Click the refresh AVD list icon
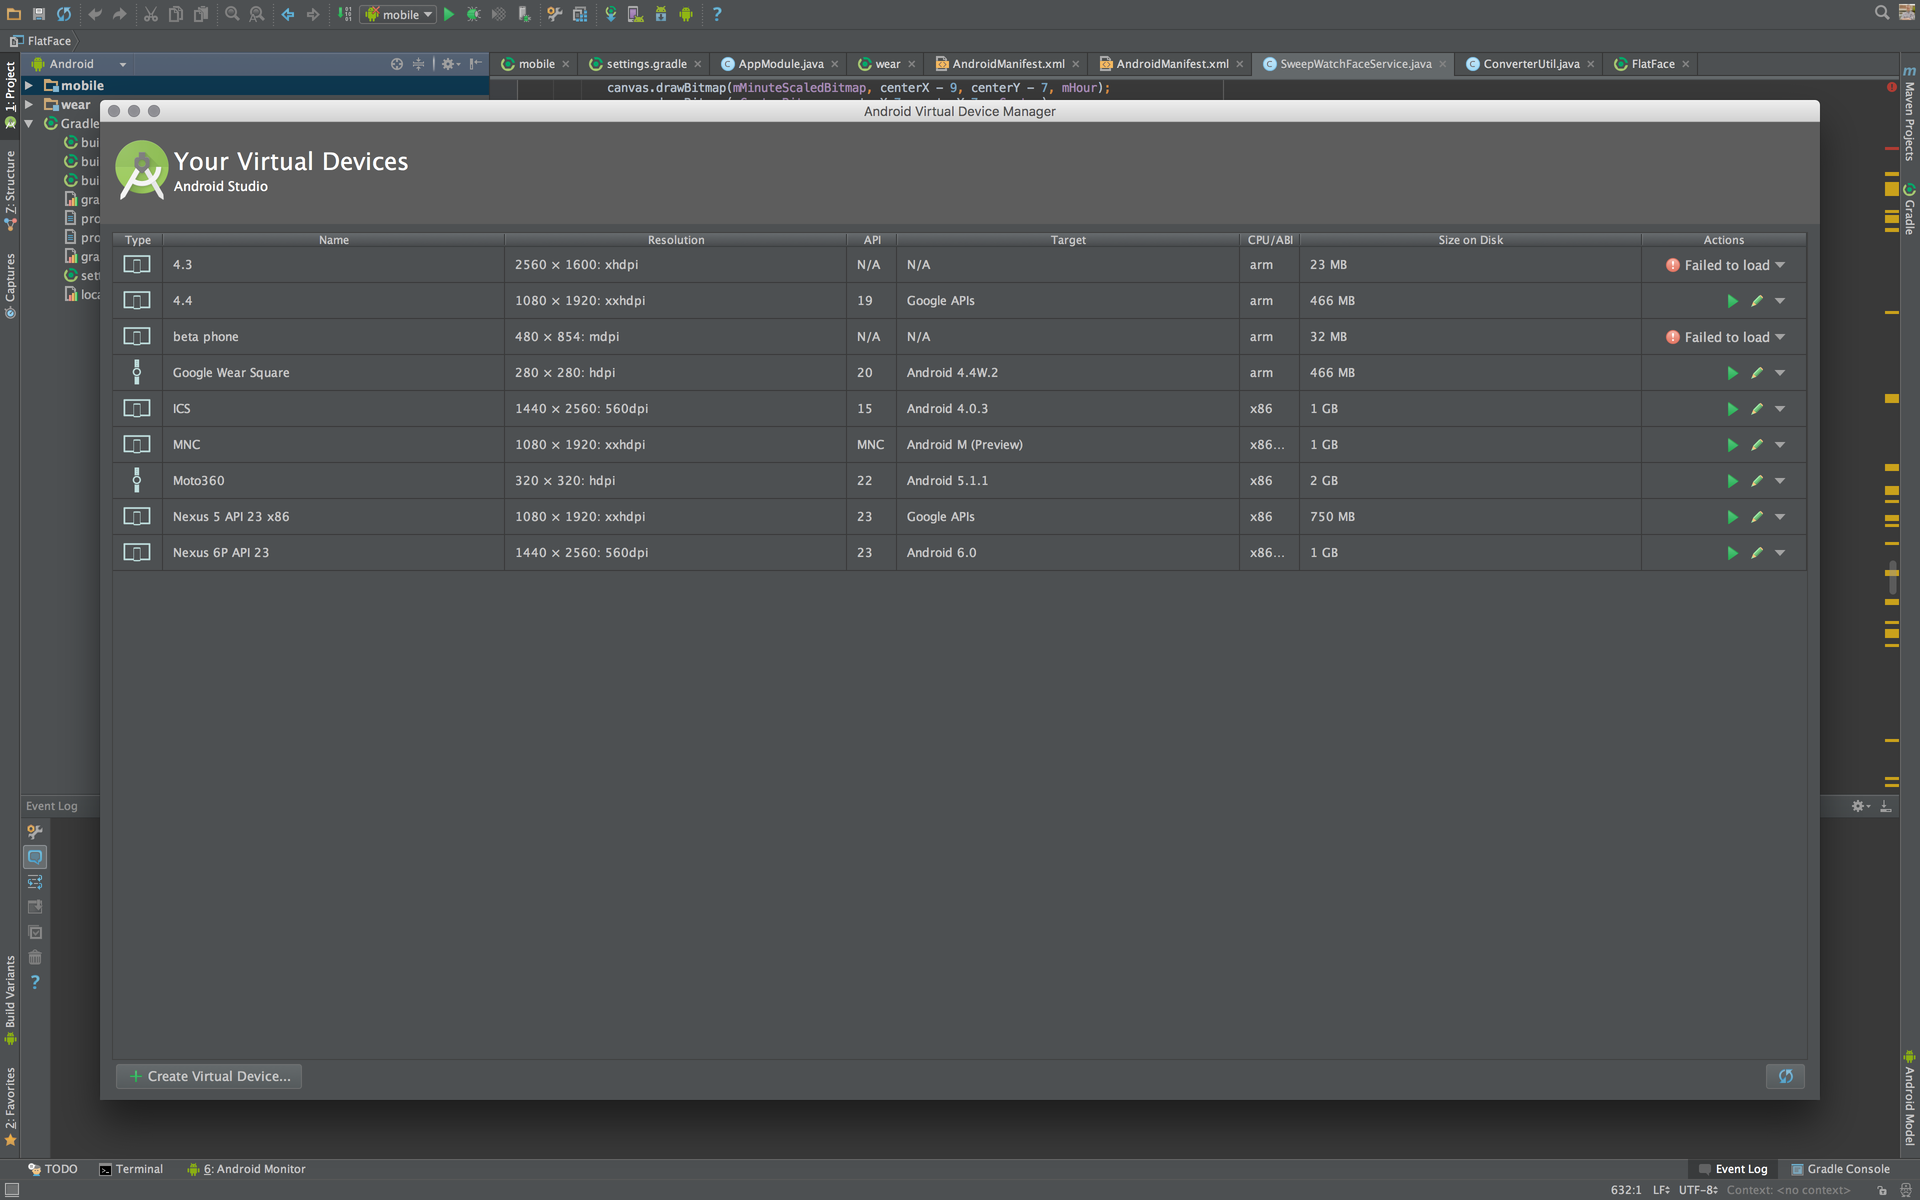This screenshot has width=1920, height=1200. coord(1785,1076)
